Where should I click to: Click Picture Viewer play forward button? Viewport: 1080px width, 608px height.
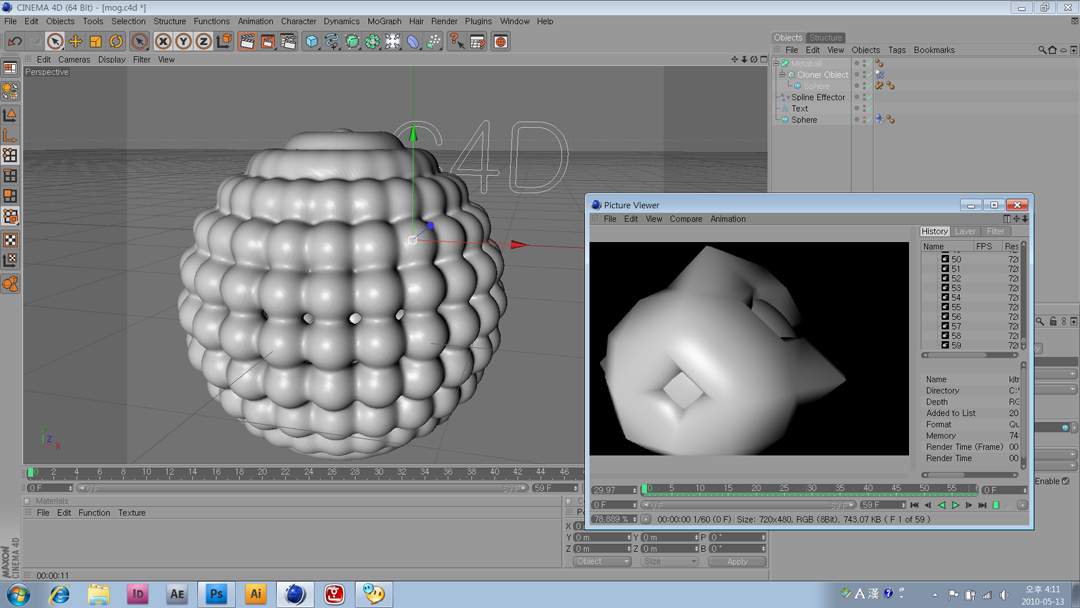pyautogui.click(x=955, y=505)
